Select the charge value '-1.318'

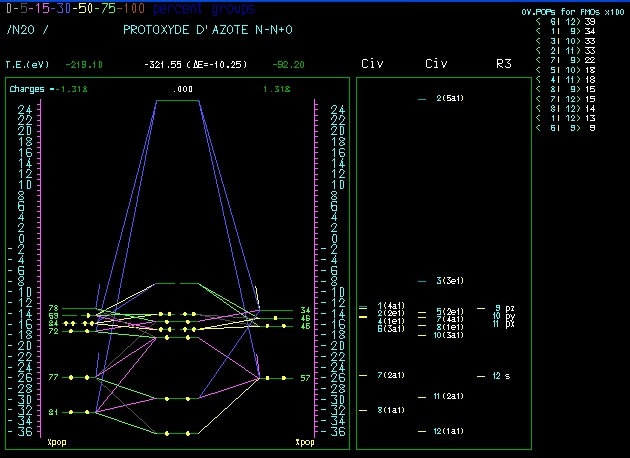[x=72, y=89]
